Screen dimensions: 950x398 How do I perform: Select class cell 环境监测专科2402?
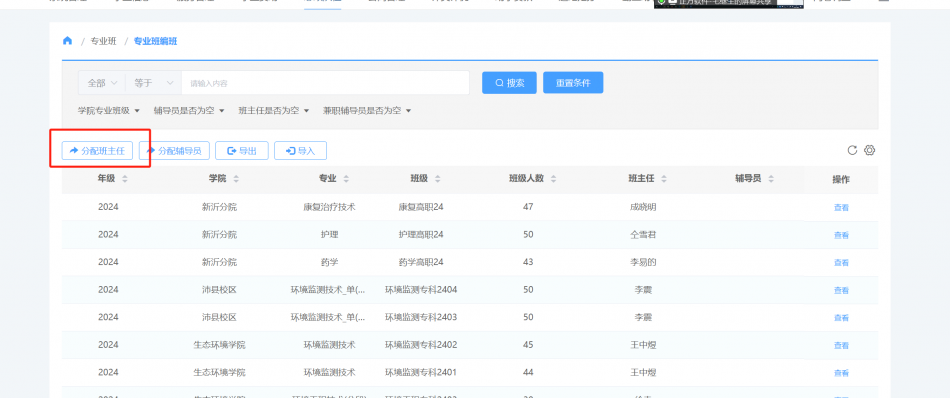point(421,345)
